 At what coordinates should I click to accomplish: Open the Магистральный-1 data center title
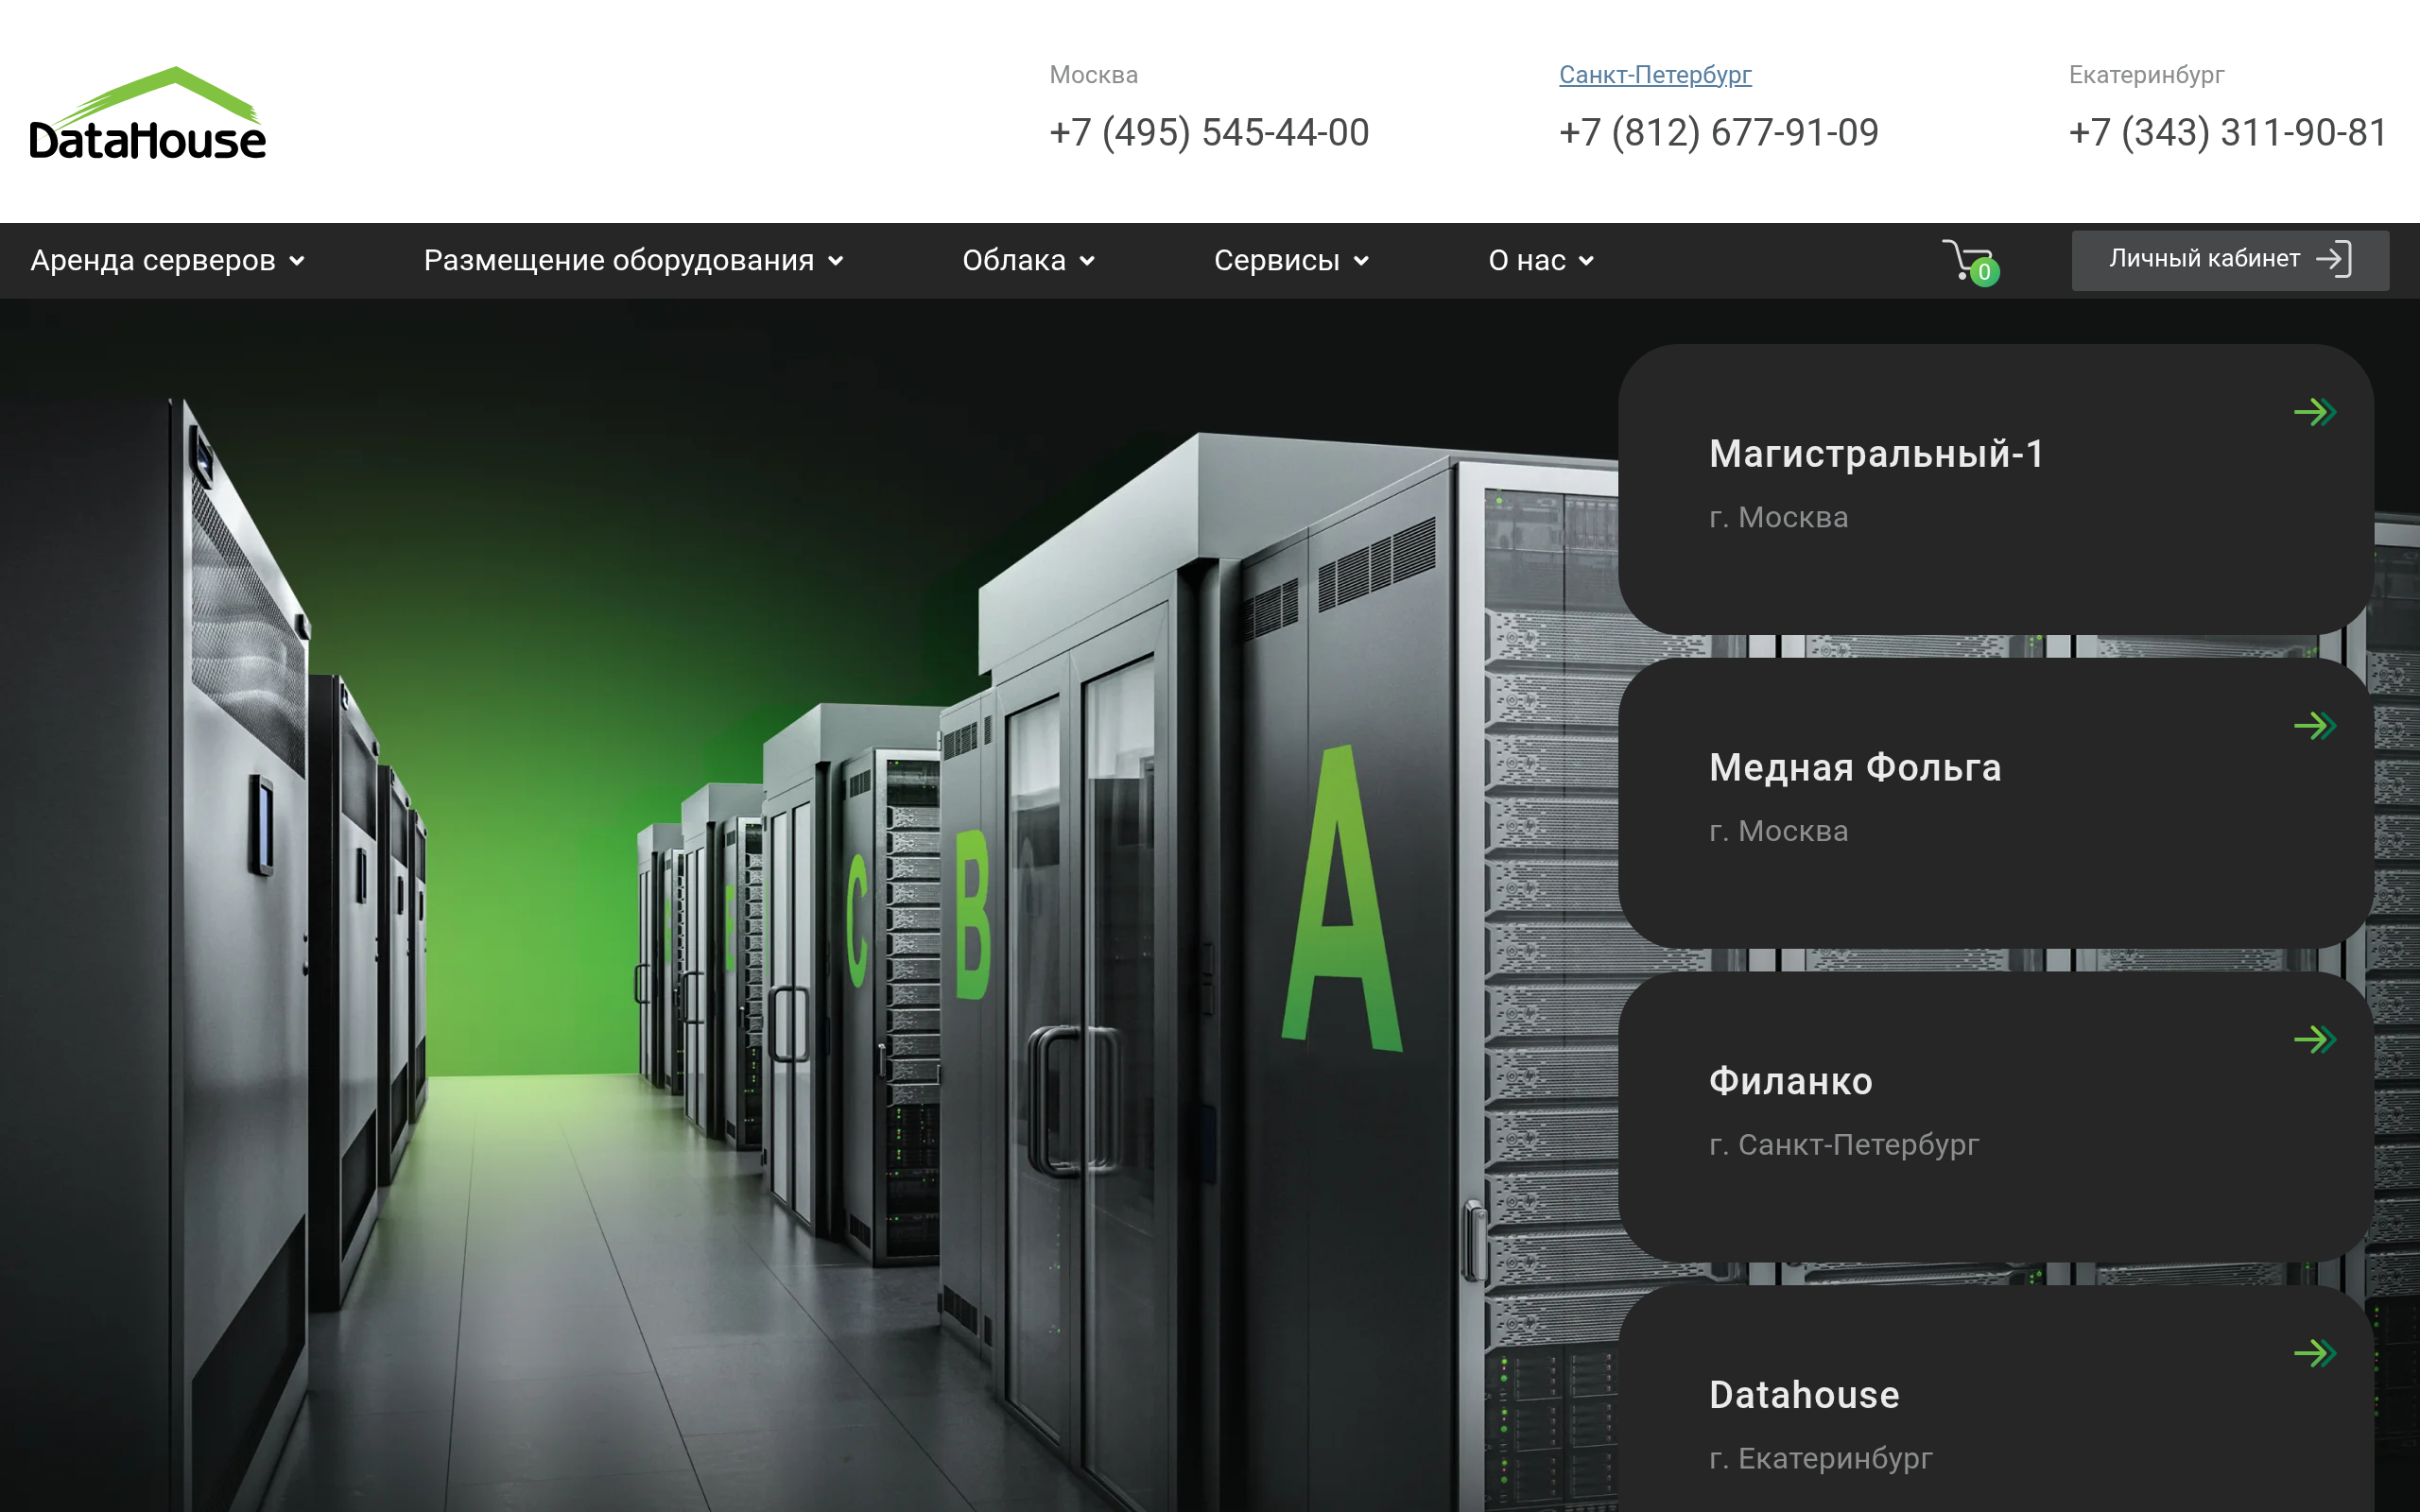click(x=1876, y=454)
